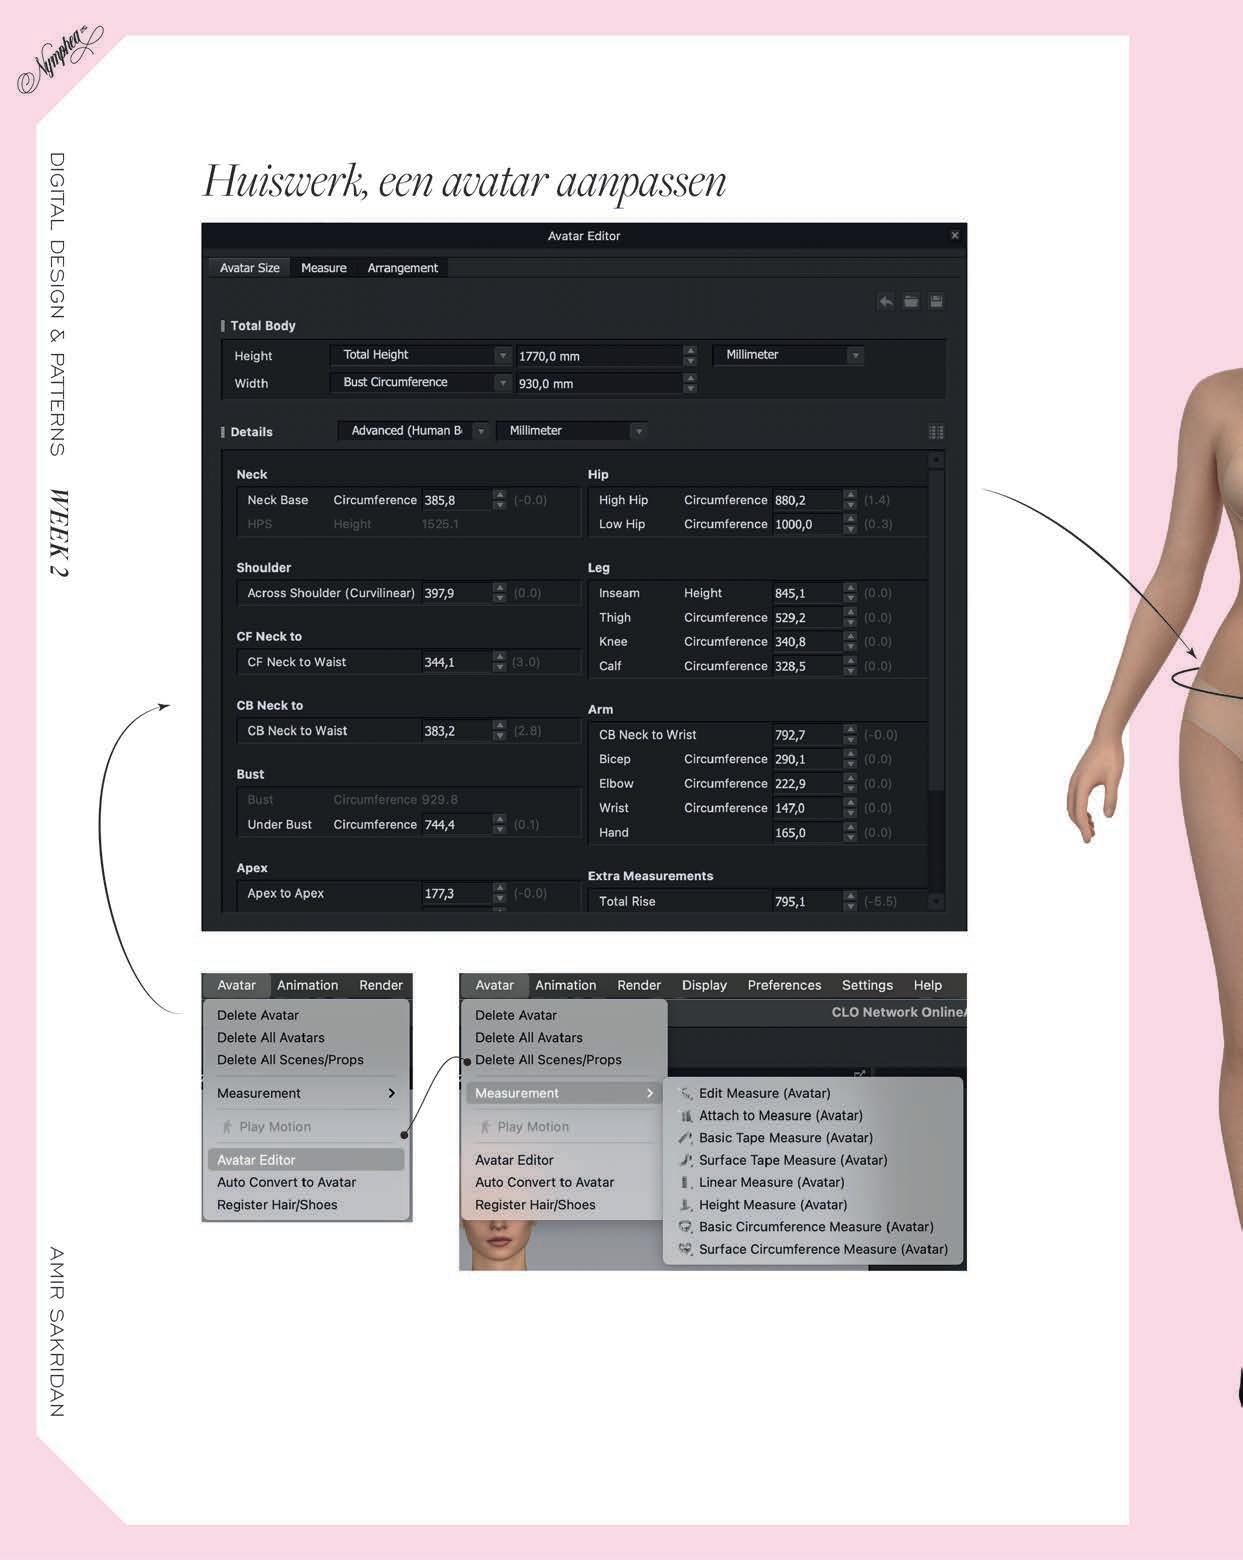Click Register Hair/Shoes in right menu
This screenshot has width=1243, height=1560.
coord(535,1205)
